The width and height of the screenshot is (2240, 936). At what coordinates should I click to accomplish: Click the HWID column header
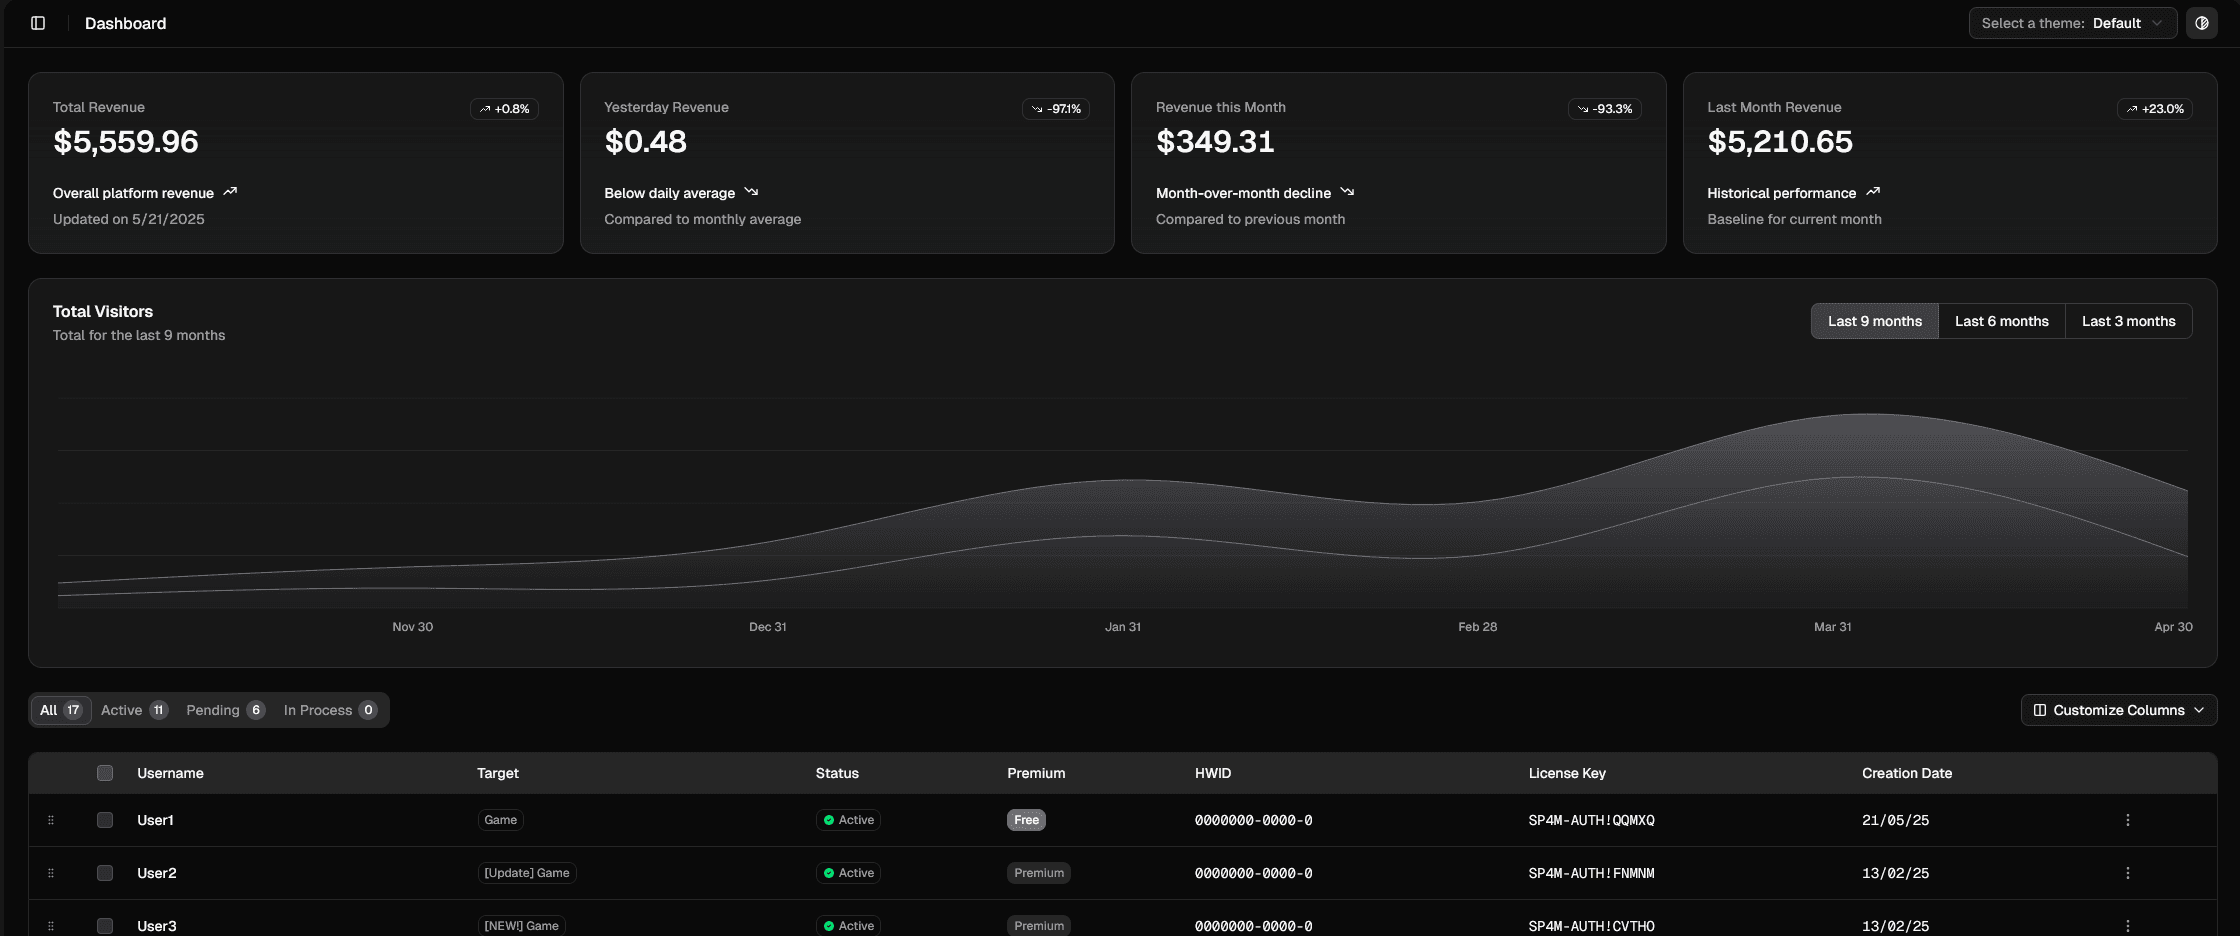(1213, 773)
